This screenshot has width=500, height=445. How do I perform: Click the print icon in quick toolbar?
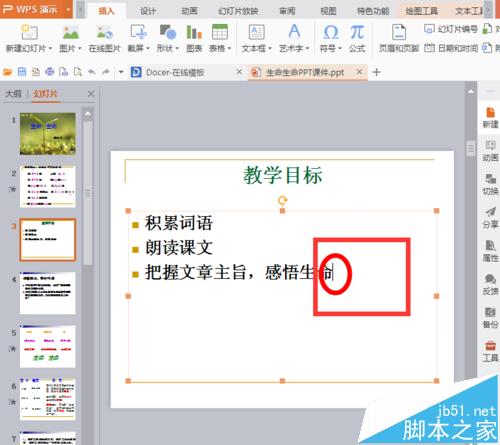click(50, 72)
